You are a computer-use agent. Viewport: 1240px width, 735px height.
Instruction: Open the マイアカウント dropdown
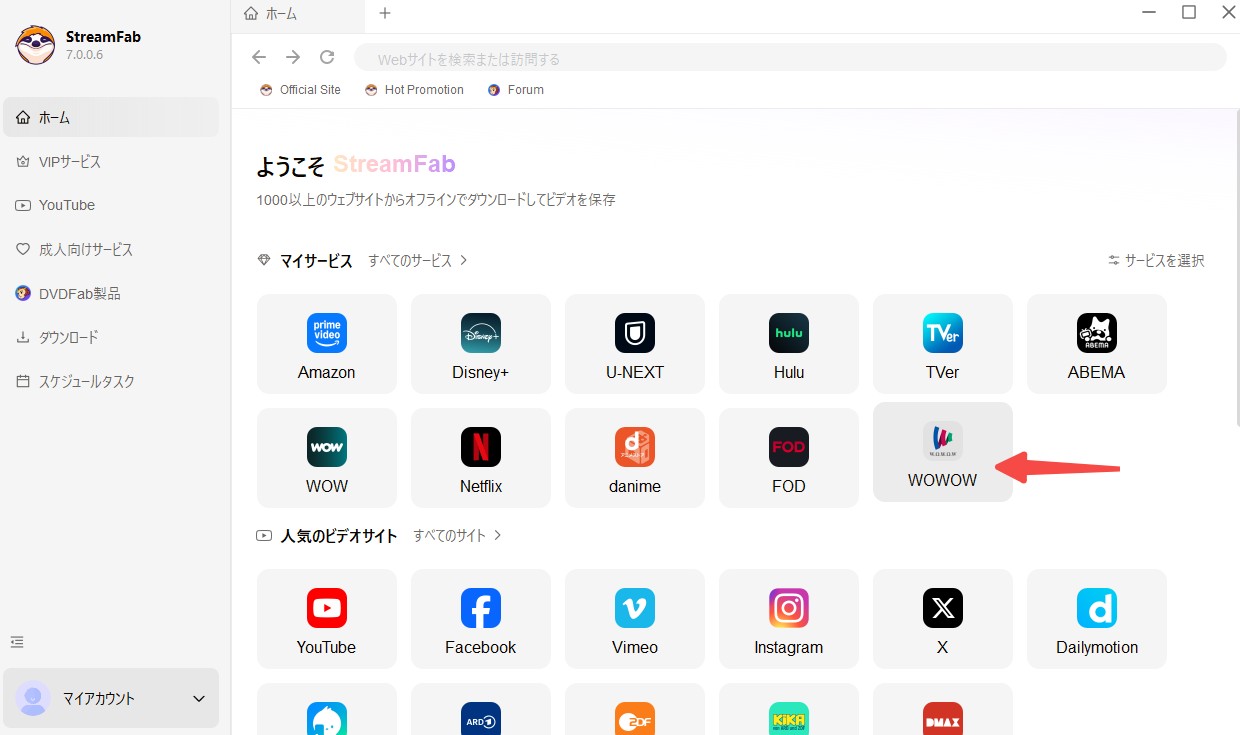pyautogui.click(x=110, y=698)
